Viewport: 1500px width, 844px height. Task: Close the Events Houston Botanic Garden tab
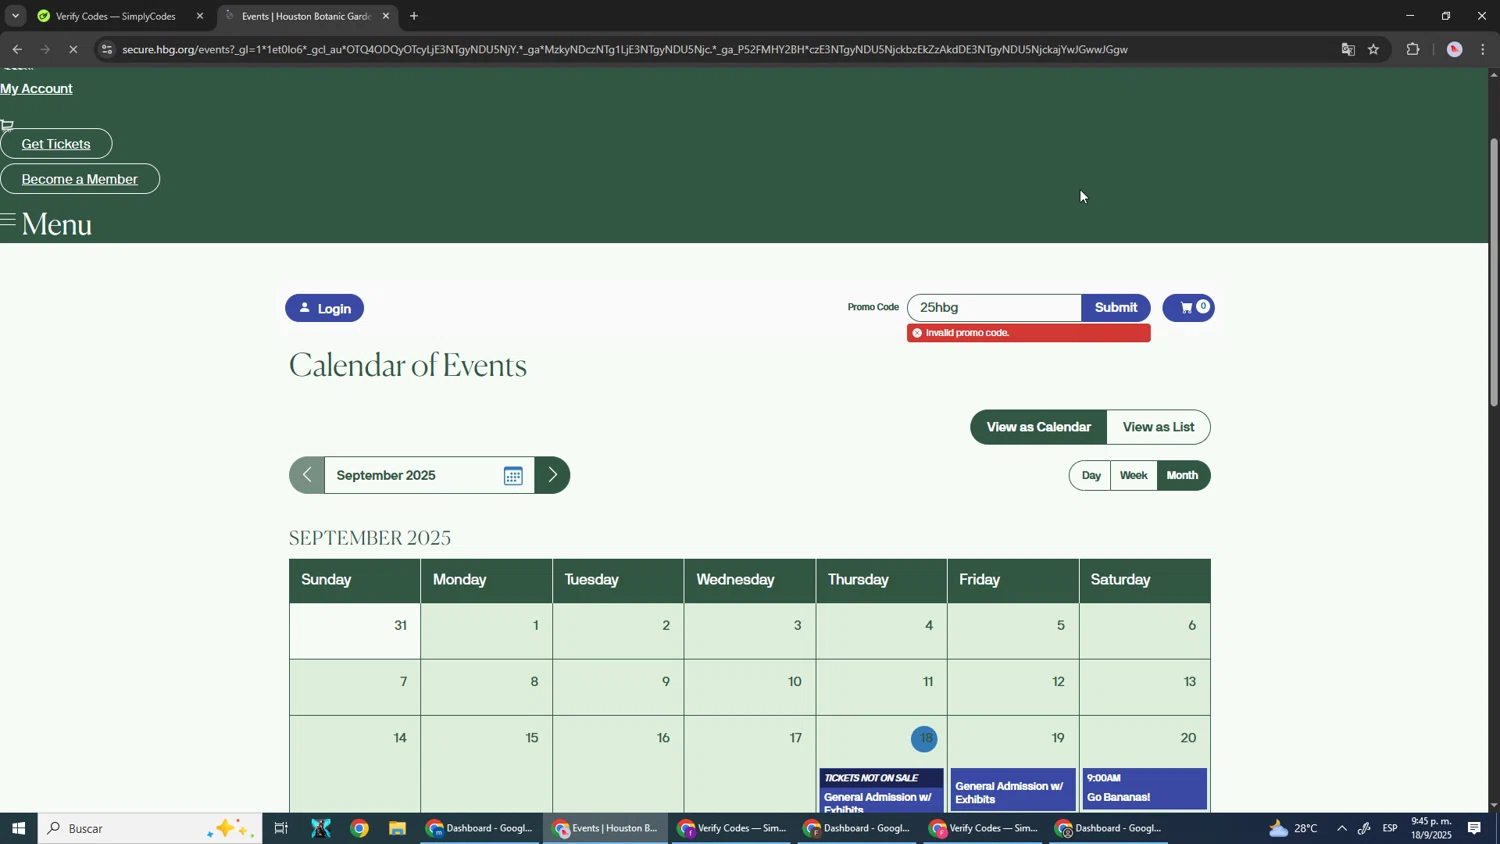(386, 16)
